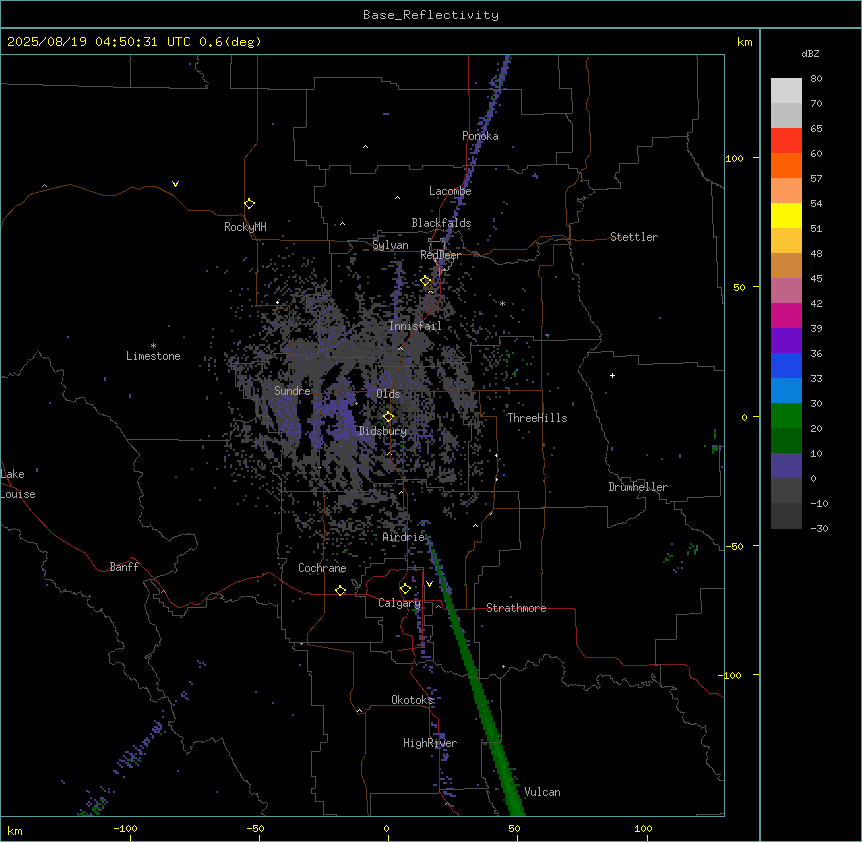Click the Cochrane city label
862x842 pixels.
click(322, 568)
